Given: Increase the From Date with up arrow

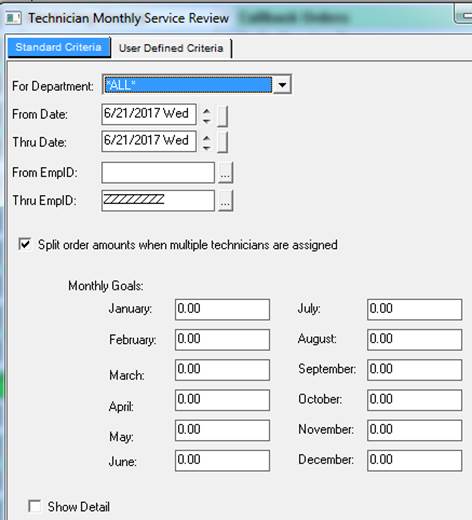Looking at the screenshot, I should tap(207, 111).
